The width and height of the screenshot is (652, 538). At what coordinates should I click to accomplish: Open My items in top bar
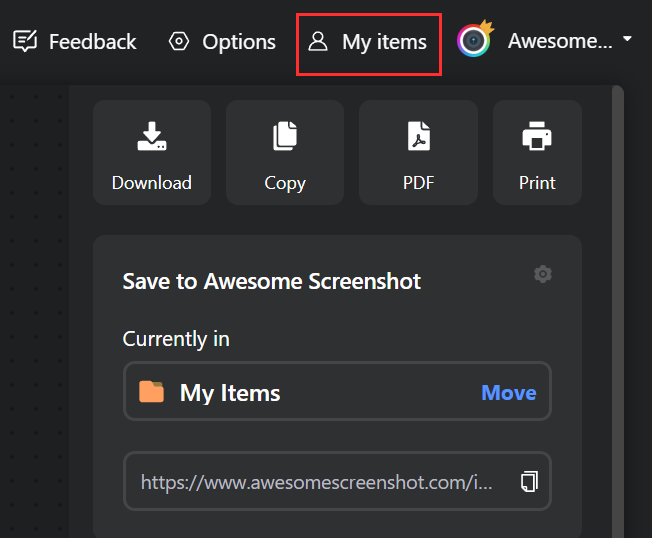click(368, 43)
